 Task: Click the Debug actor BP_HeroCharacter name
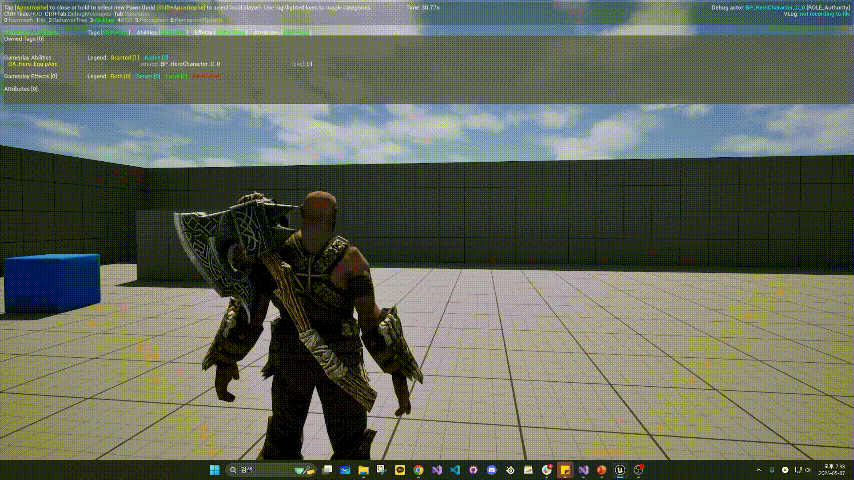pyautogui.click(x=774, y=8)
